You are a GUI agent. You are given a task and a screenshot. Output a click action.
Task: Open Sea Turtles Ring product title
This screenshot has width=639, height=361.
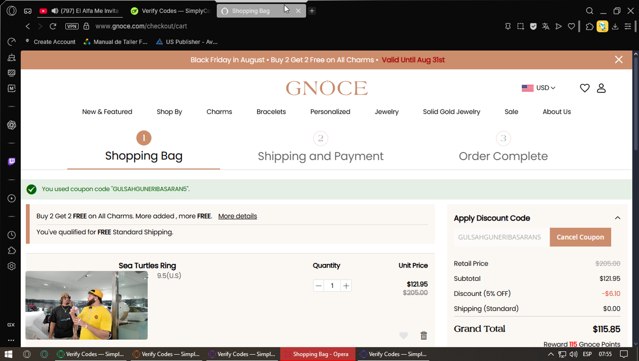point(147,266)
